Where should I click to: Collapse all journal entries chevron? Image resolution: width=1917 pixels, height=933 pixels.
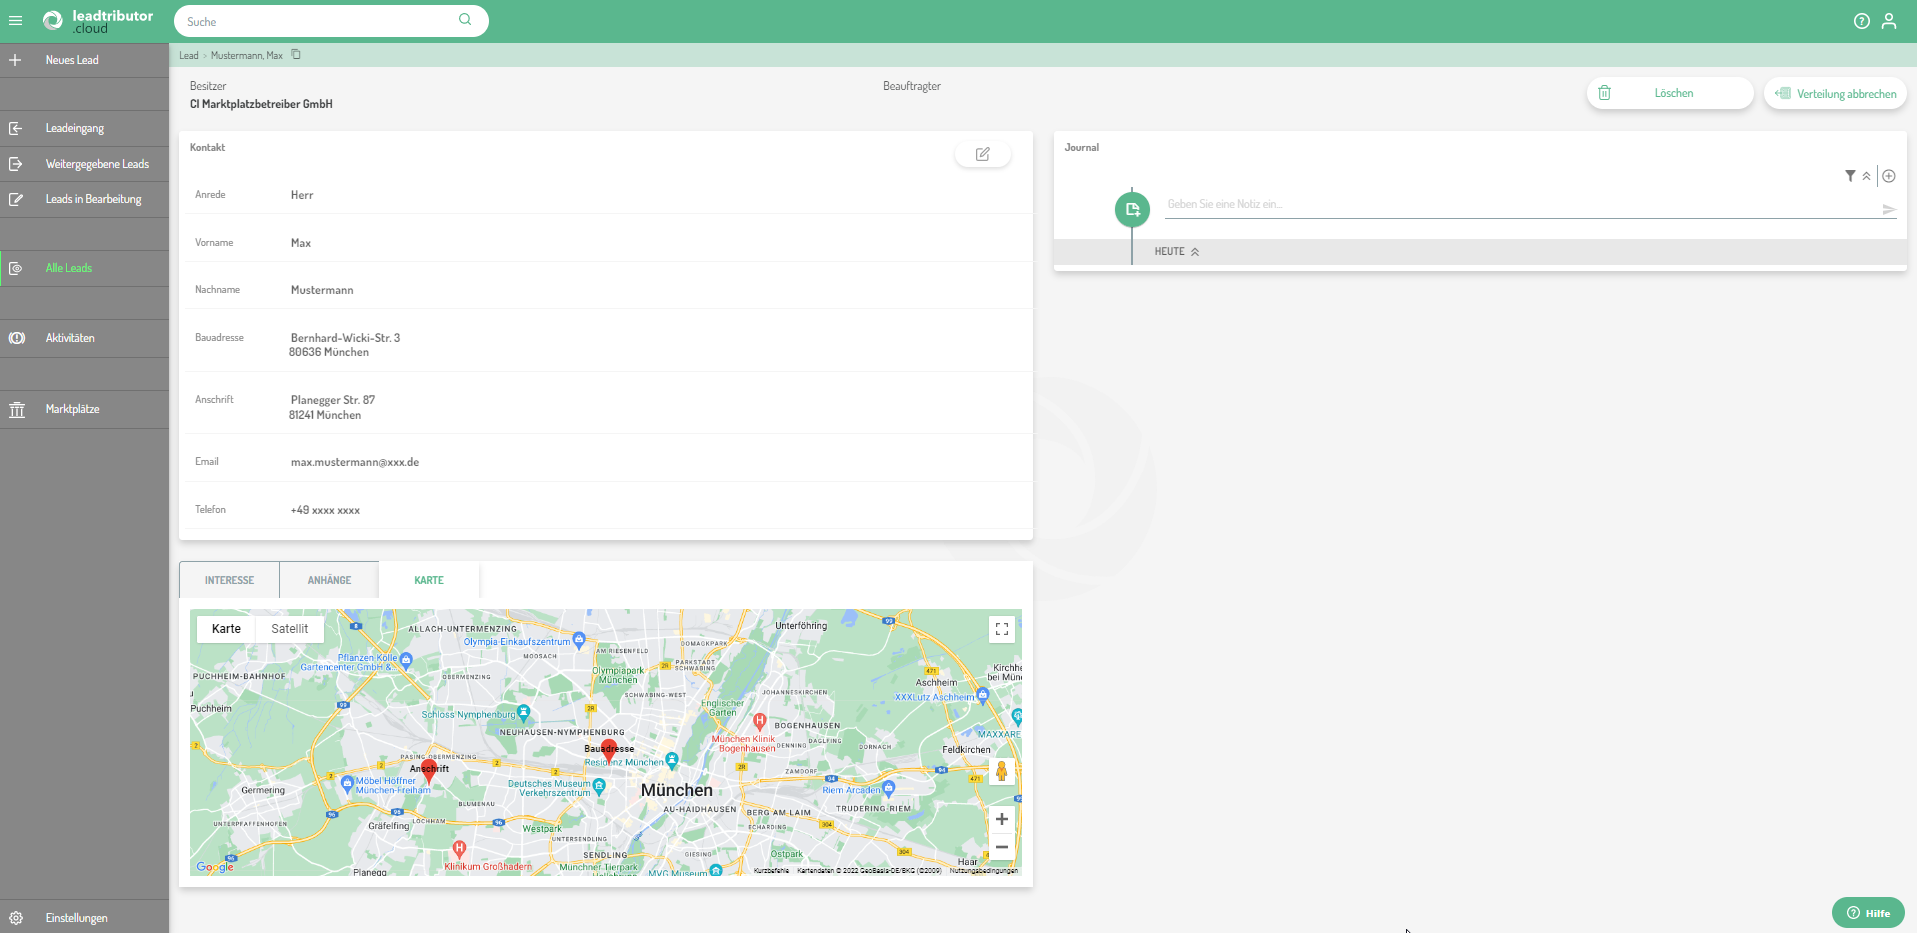tap(1866, 176)
